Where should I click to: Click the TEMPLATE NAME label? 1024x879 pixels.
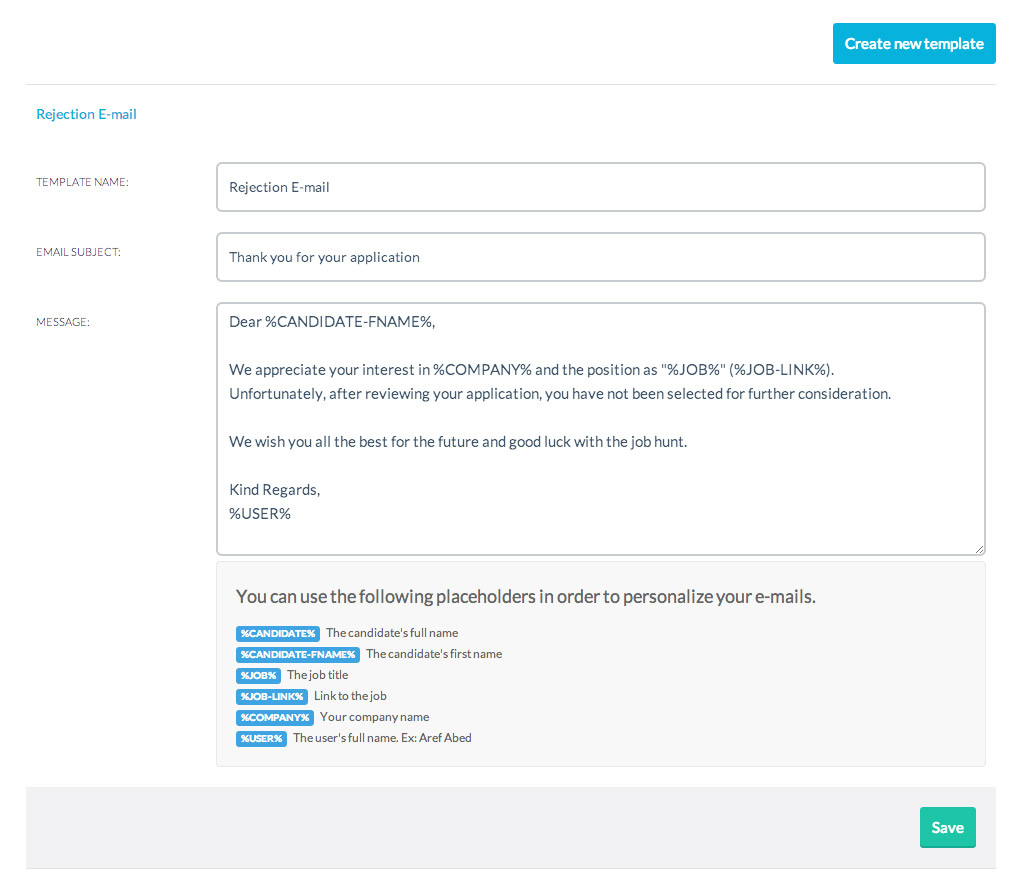[x=82, y=182]
